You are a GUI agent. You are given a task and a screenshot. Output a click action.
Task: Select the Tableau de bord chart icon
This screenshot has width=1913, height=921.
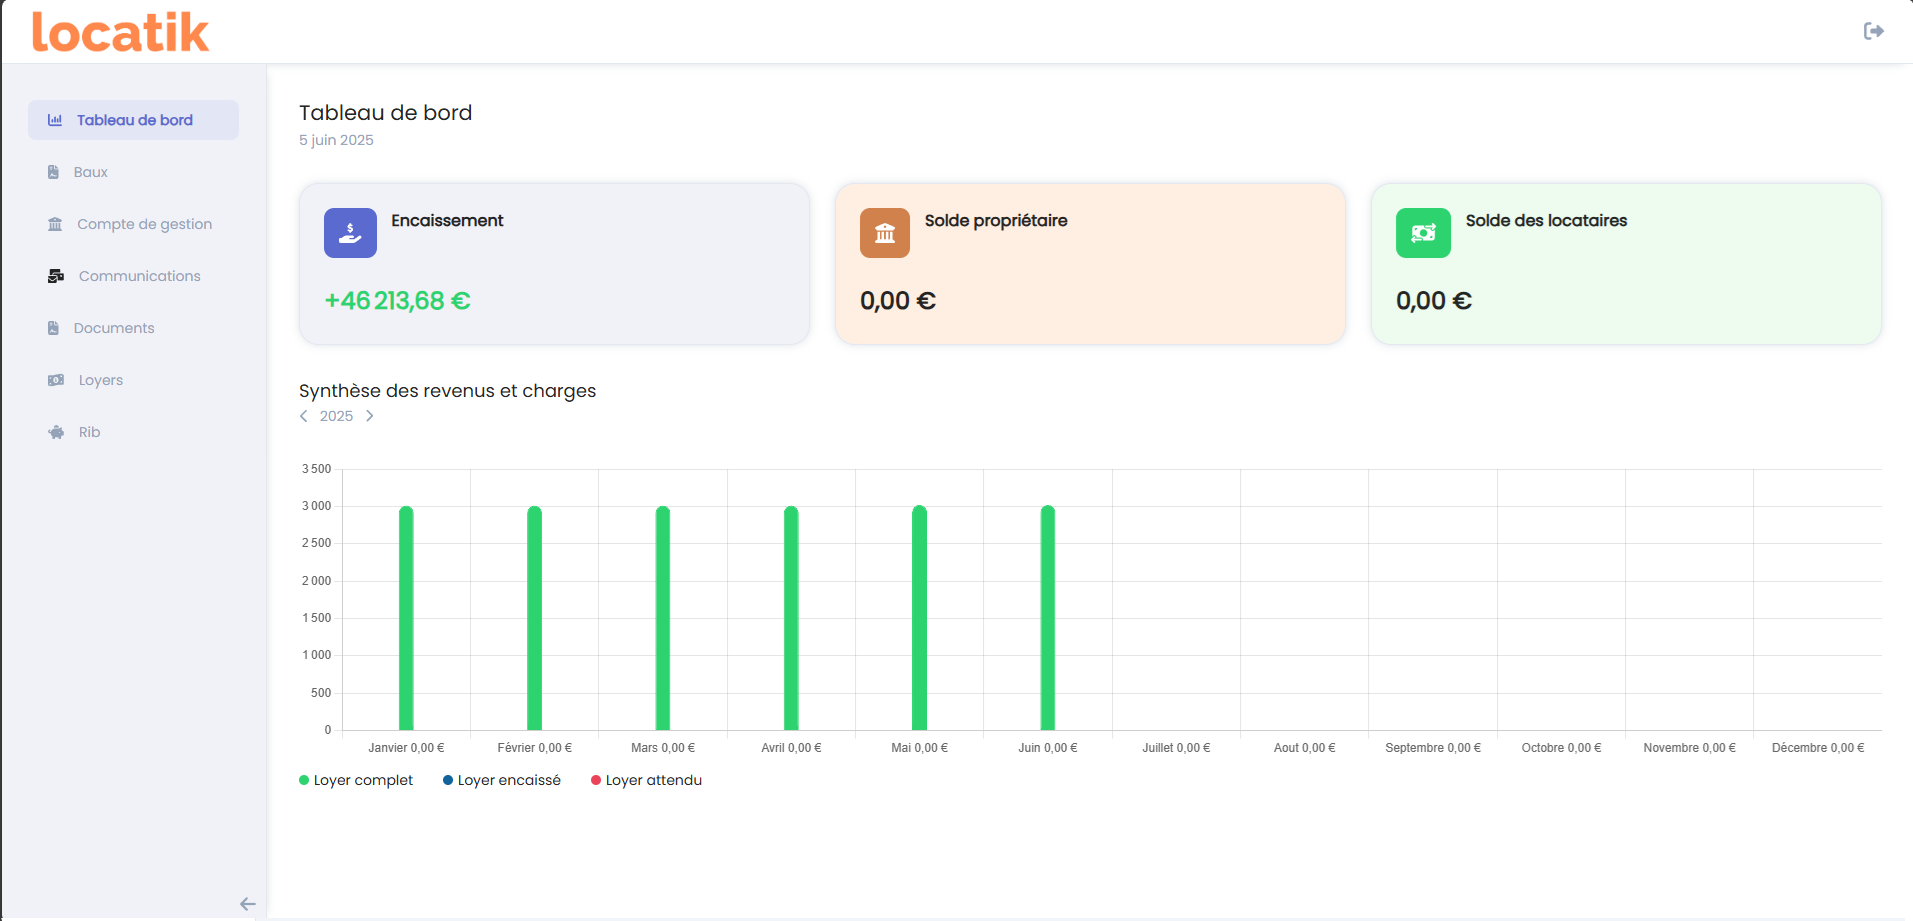click(54, 120)
